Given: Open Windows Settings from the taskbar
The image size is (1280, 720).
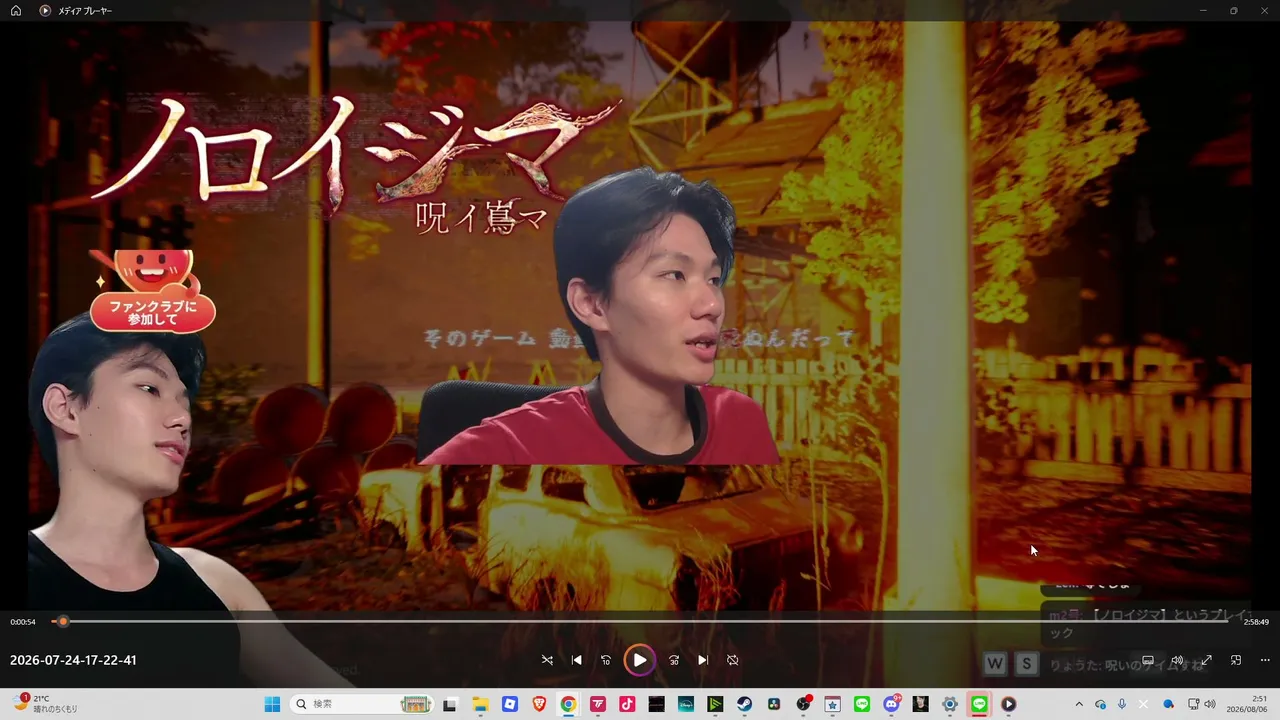Looking at the screenshot, I should (950, 704).
